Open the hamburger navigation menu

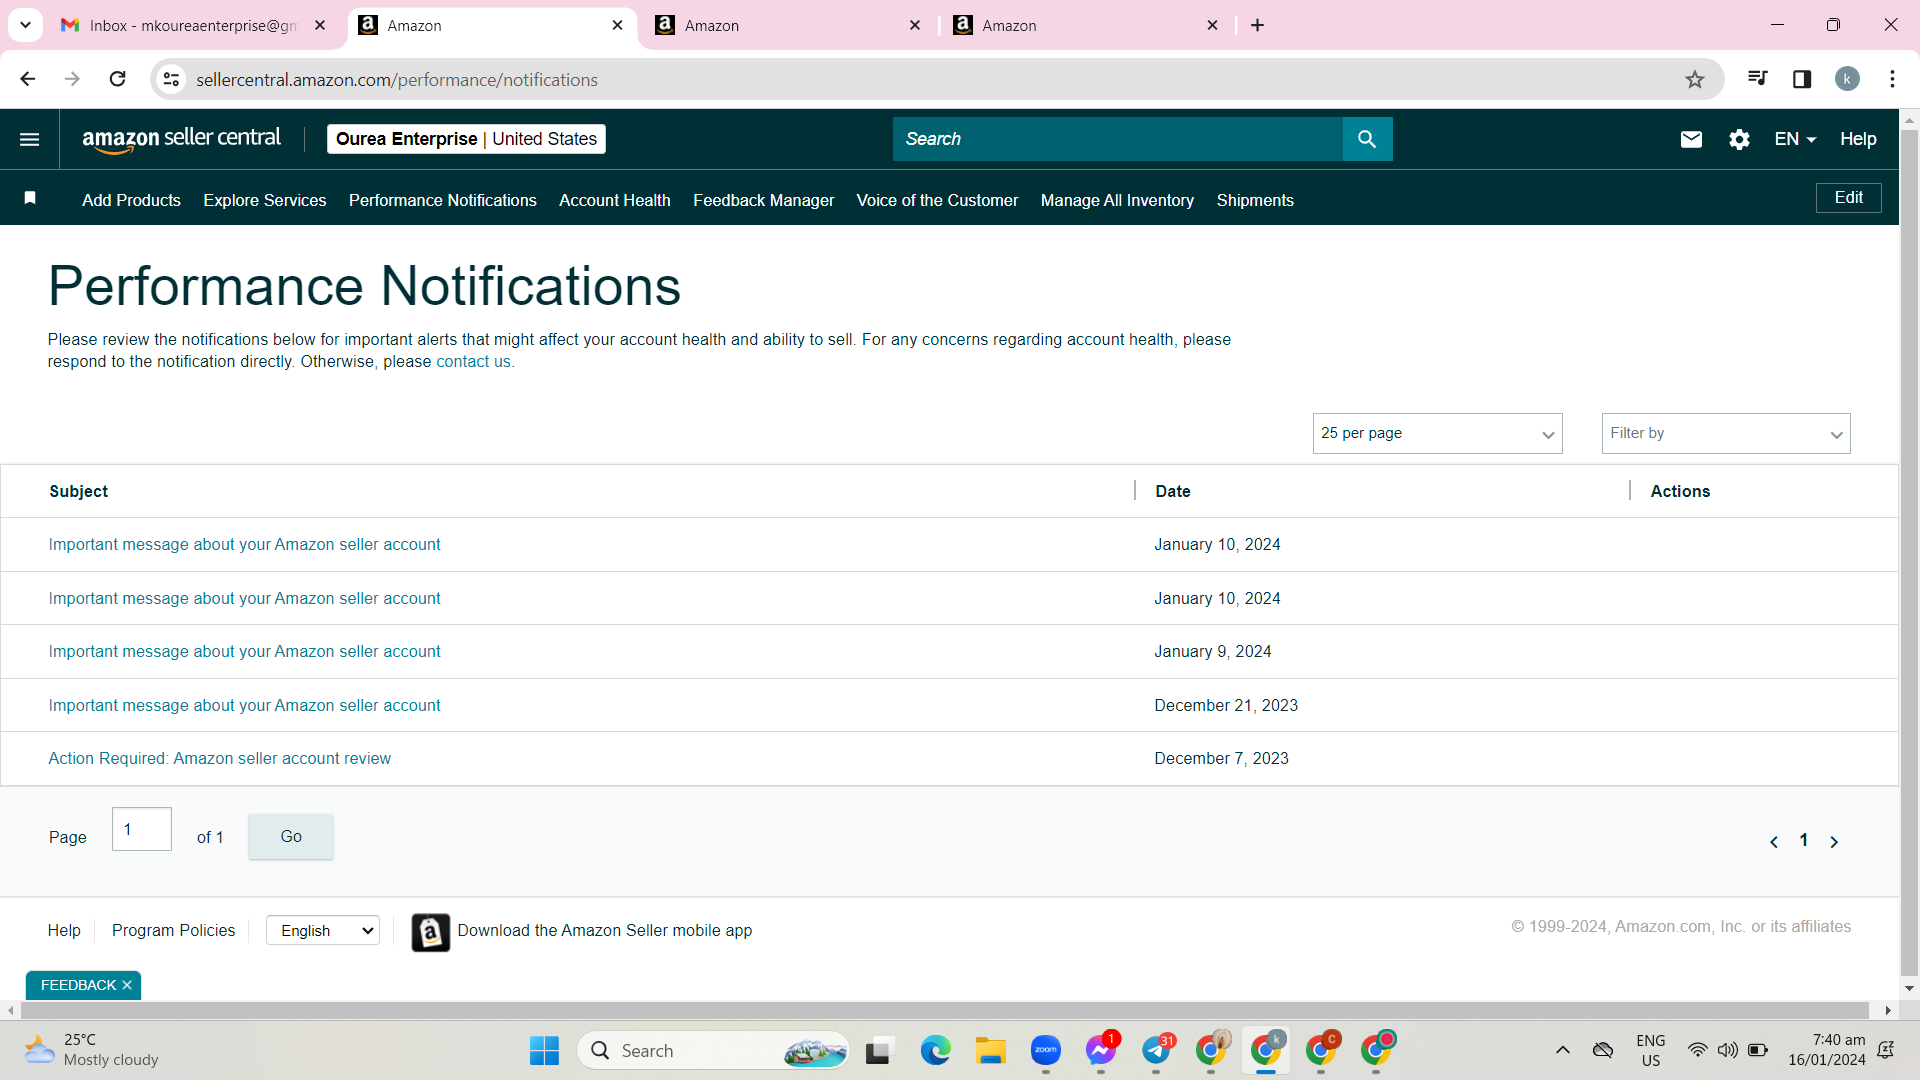30,139
